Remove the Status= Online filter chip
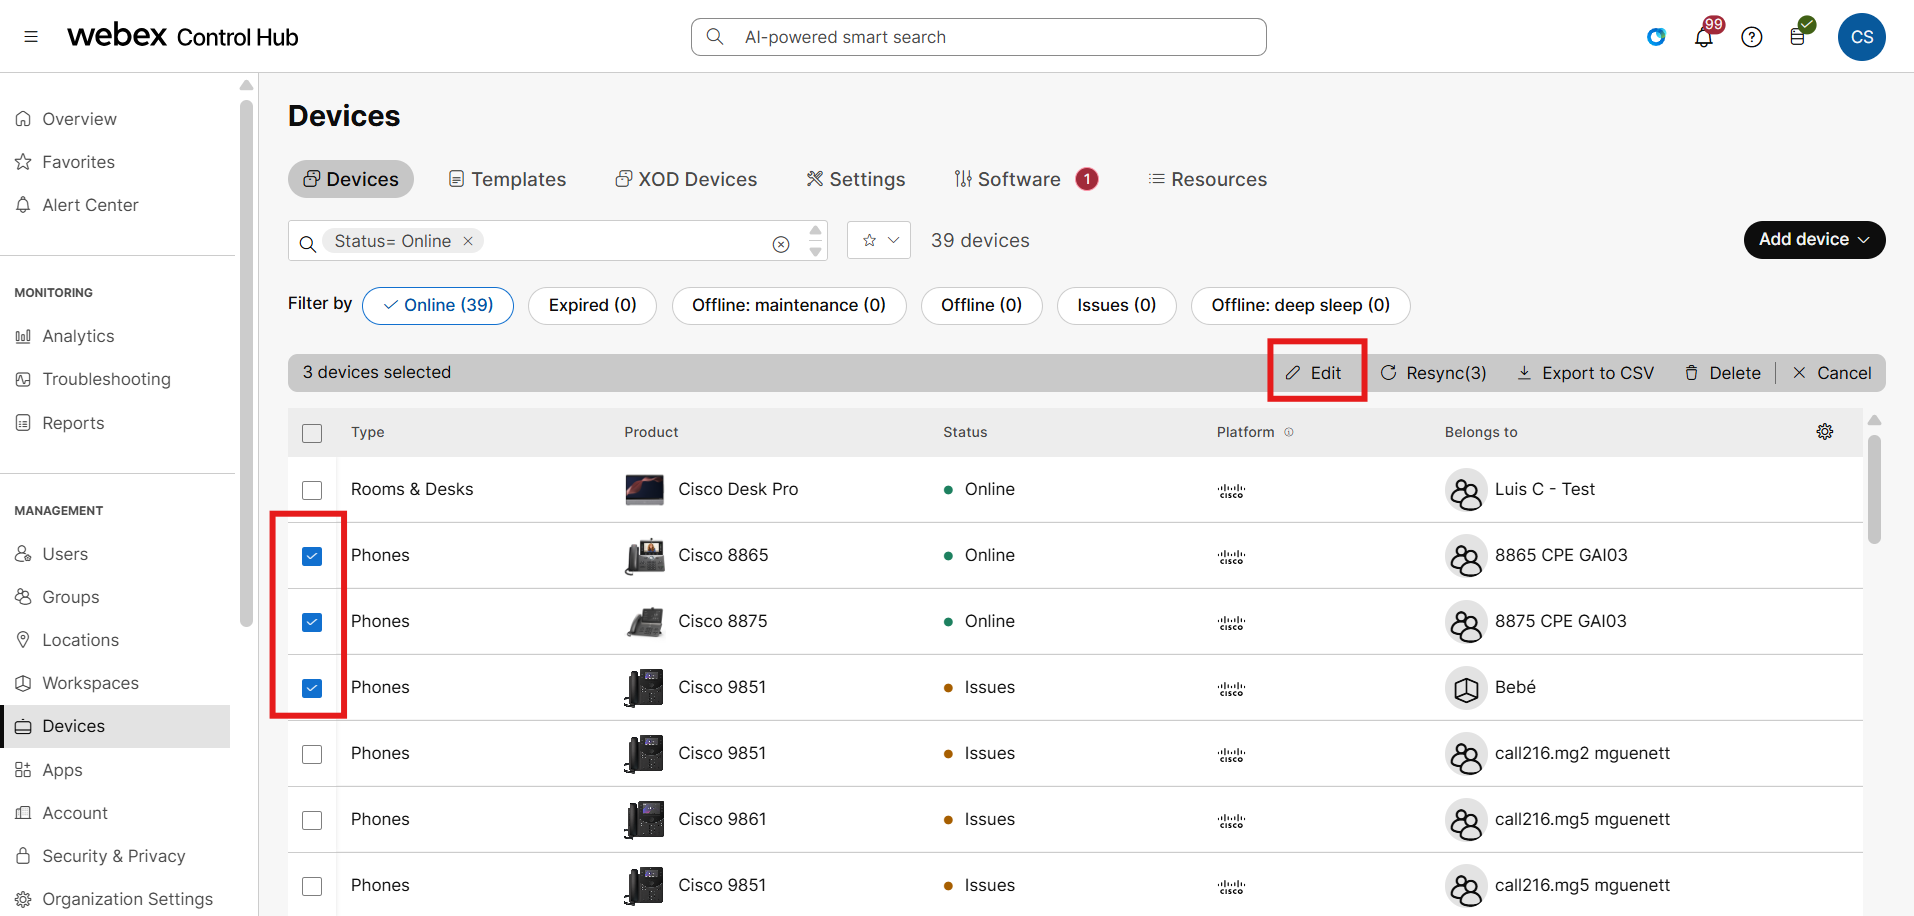The image size is (1914, 916). 468,241
